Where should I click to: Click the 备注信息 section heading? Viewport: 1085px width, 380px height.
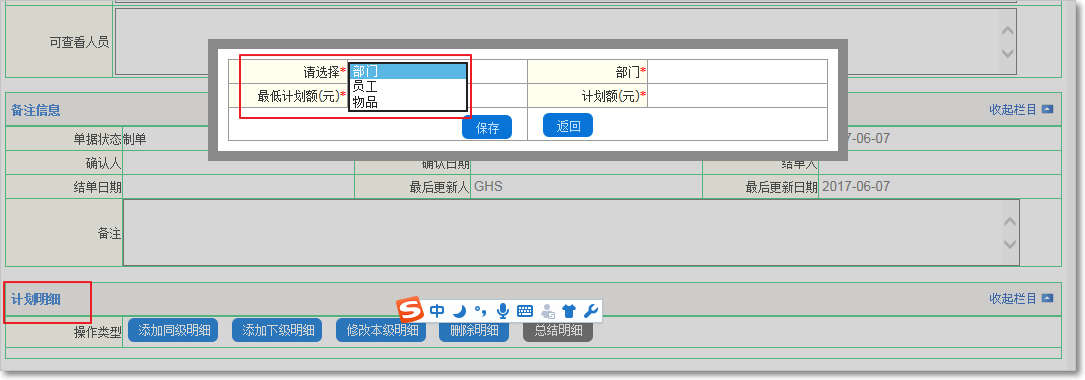pos(35,110)
